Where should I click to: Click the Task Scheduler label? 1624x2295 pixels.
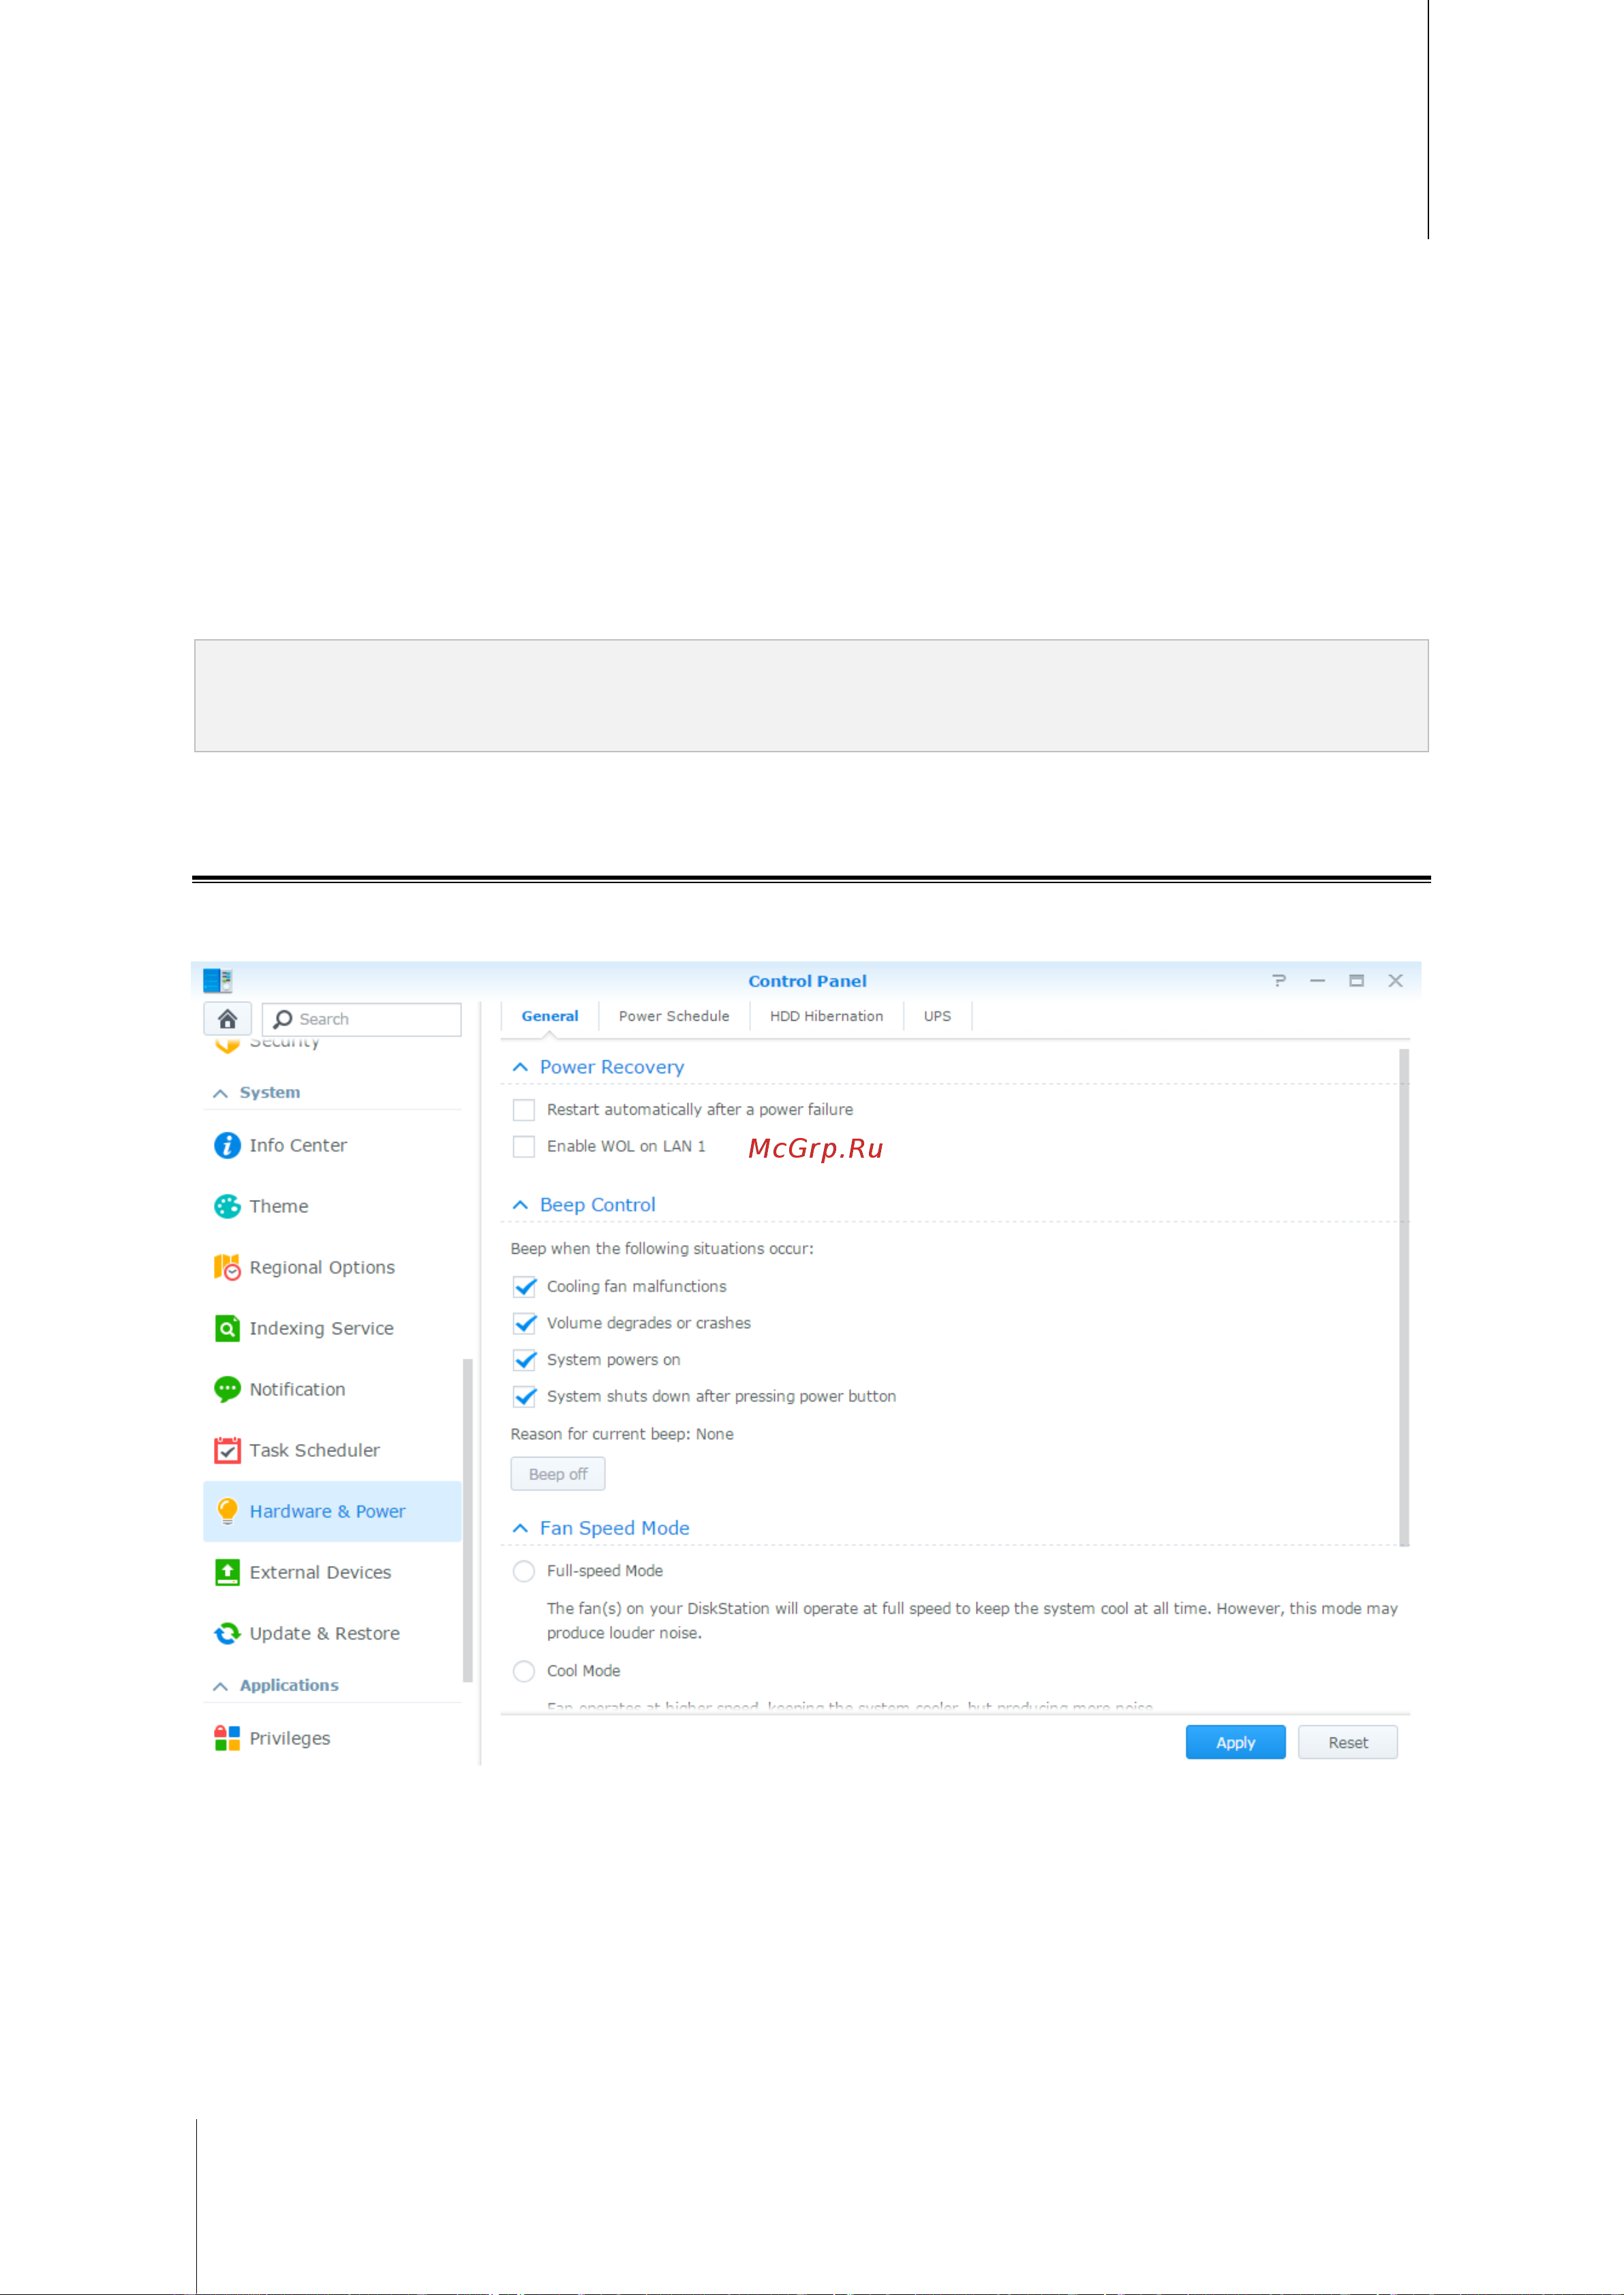tap(314, 1450)
